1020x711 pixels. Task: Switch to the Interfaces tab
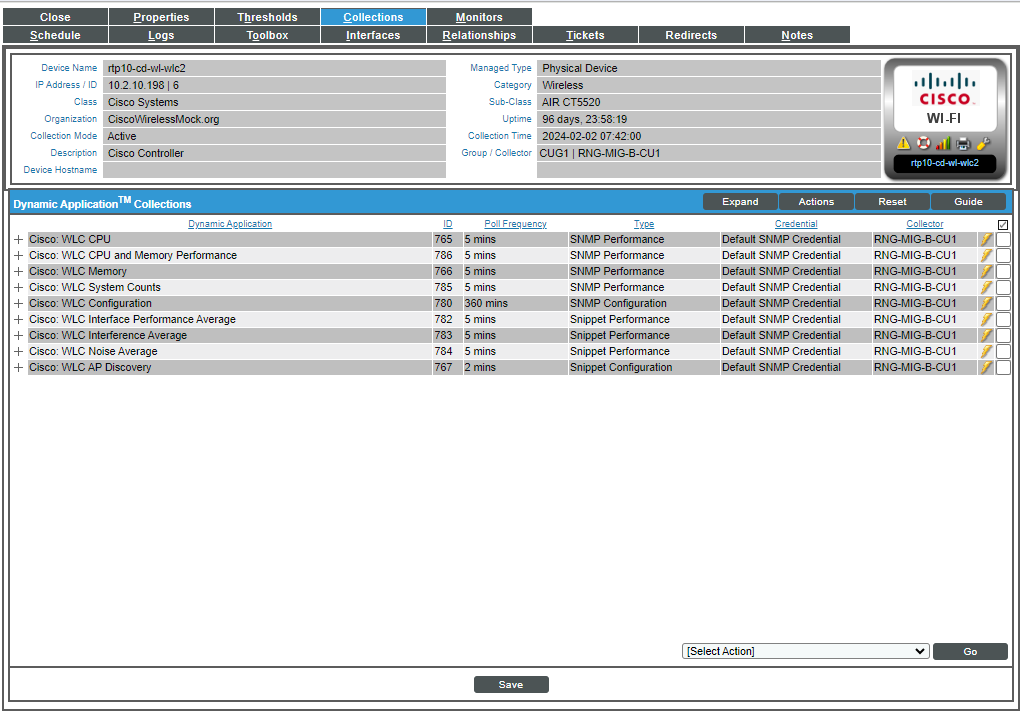373,34
